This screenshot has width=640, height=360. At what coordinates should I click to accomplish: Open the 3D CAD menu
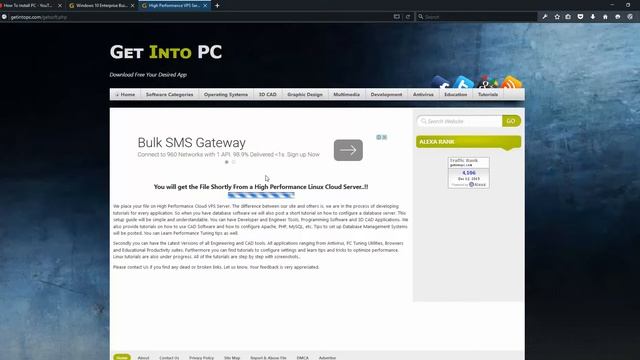tap(267, 94)
